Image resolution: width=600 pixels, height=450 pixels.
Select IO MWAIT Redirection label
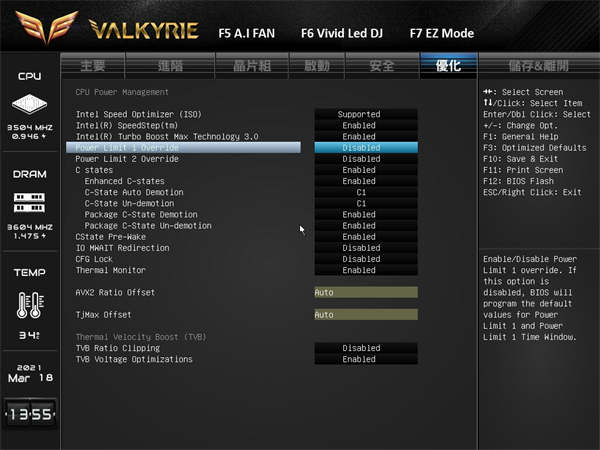click(122, 248)
